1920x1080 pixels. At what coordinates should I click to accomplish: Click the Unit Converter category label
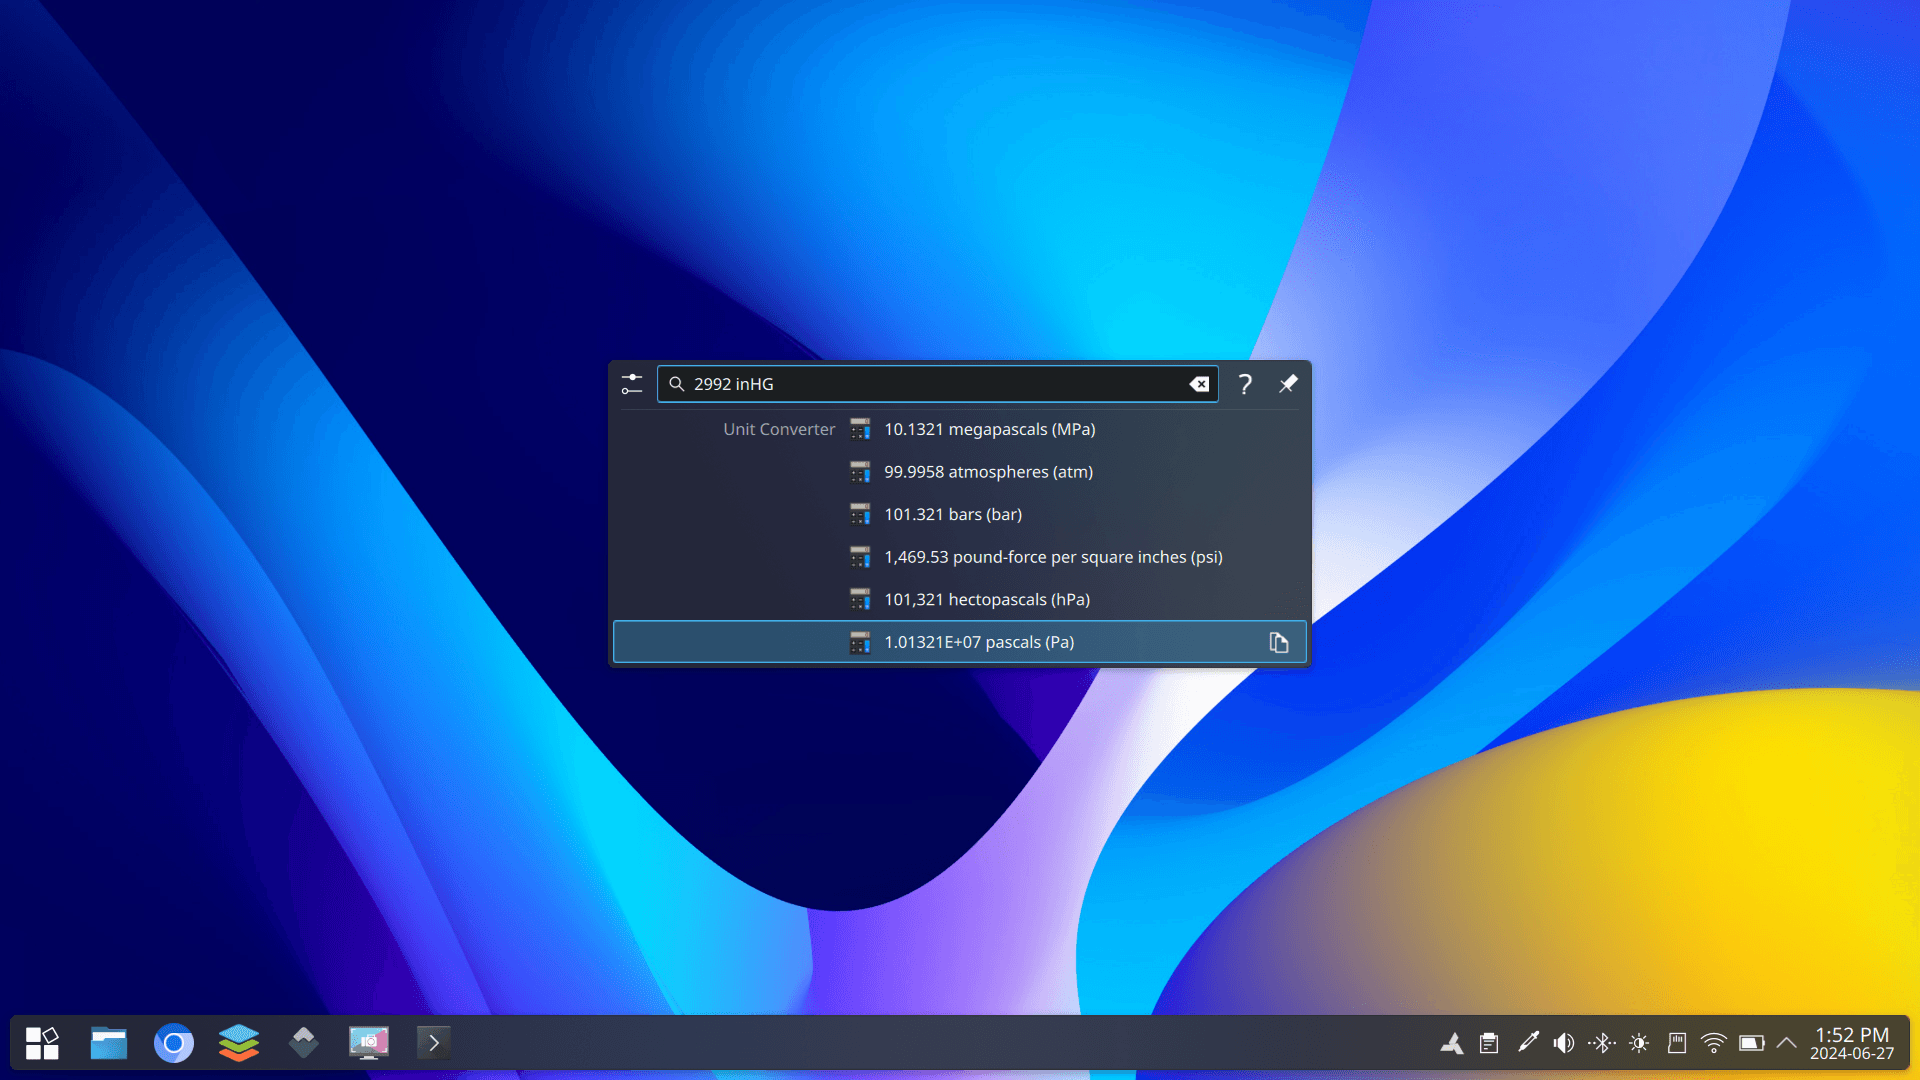point(779,429)
